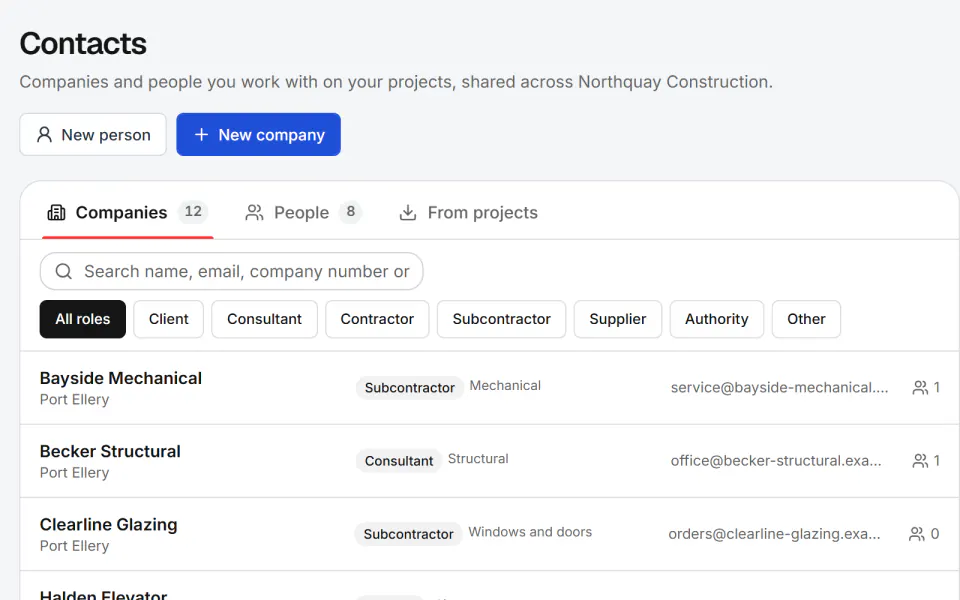Click the orders@clearline-glazing email
The height and width of the screenshot is (600, 960).
774,534
